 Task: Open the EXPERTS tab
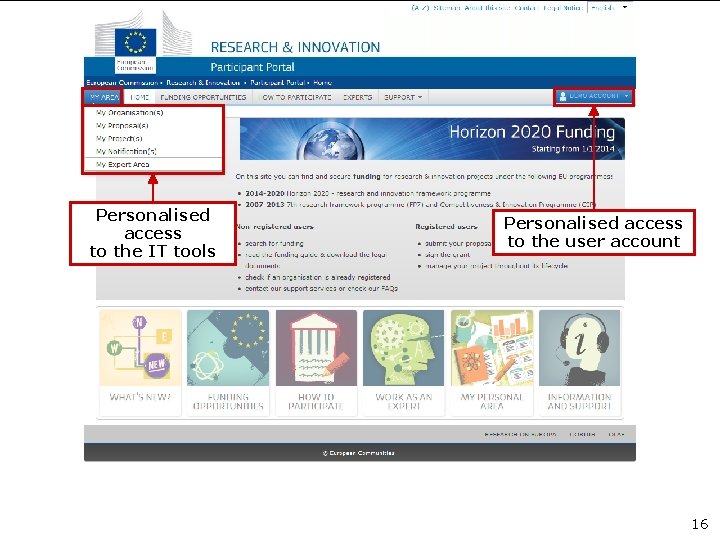[358, 97]
